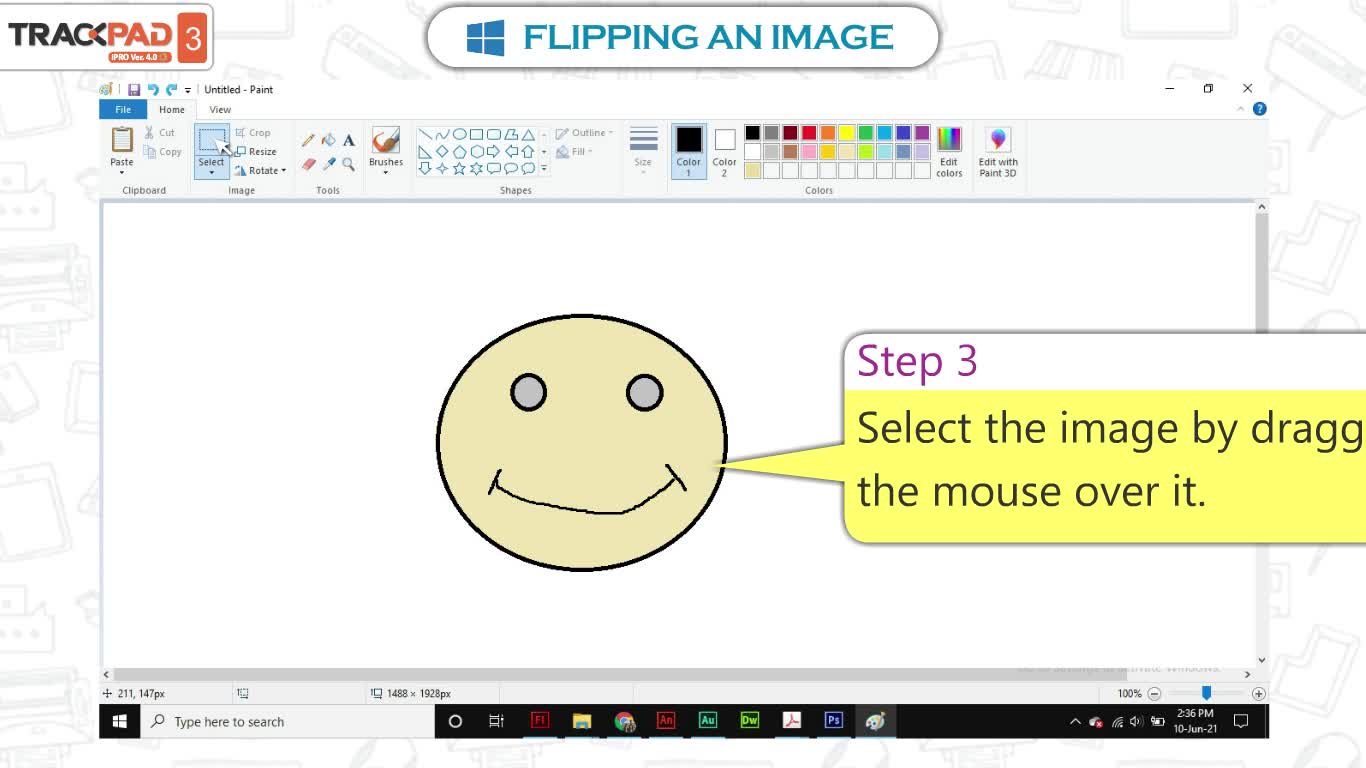This screenshot has width=1366, height=768.
Task: Click Save icon in quick access toolbar
Action: coord(134,90)
